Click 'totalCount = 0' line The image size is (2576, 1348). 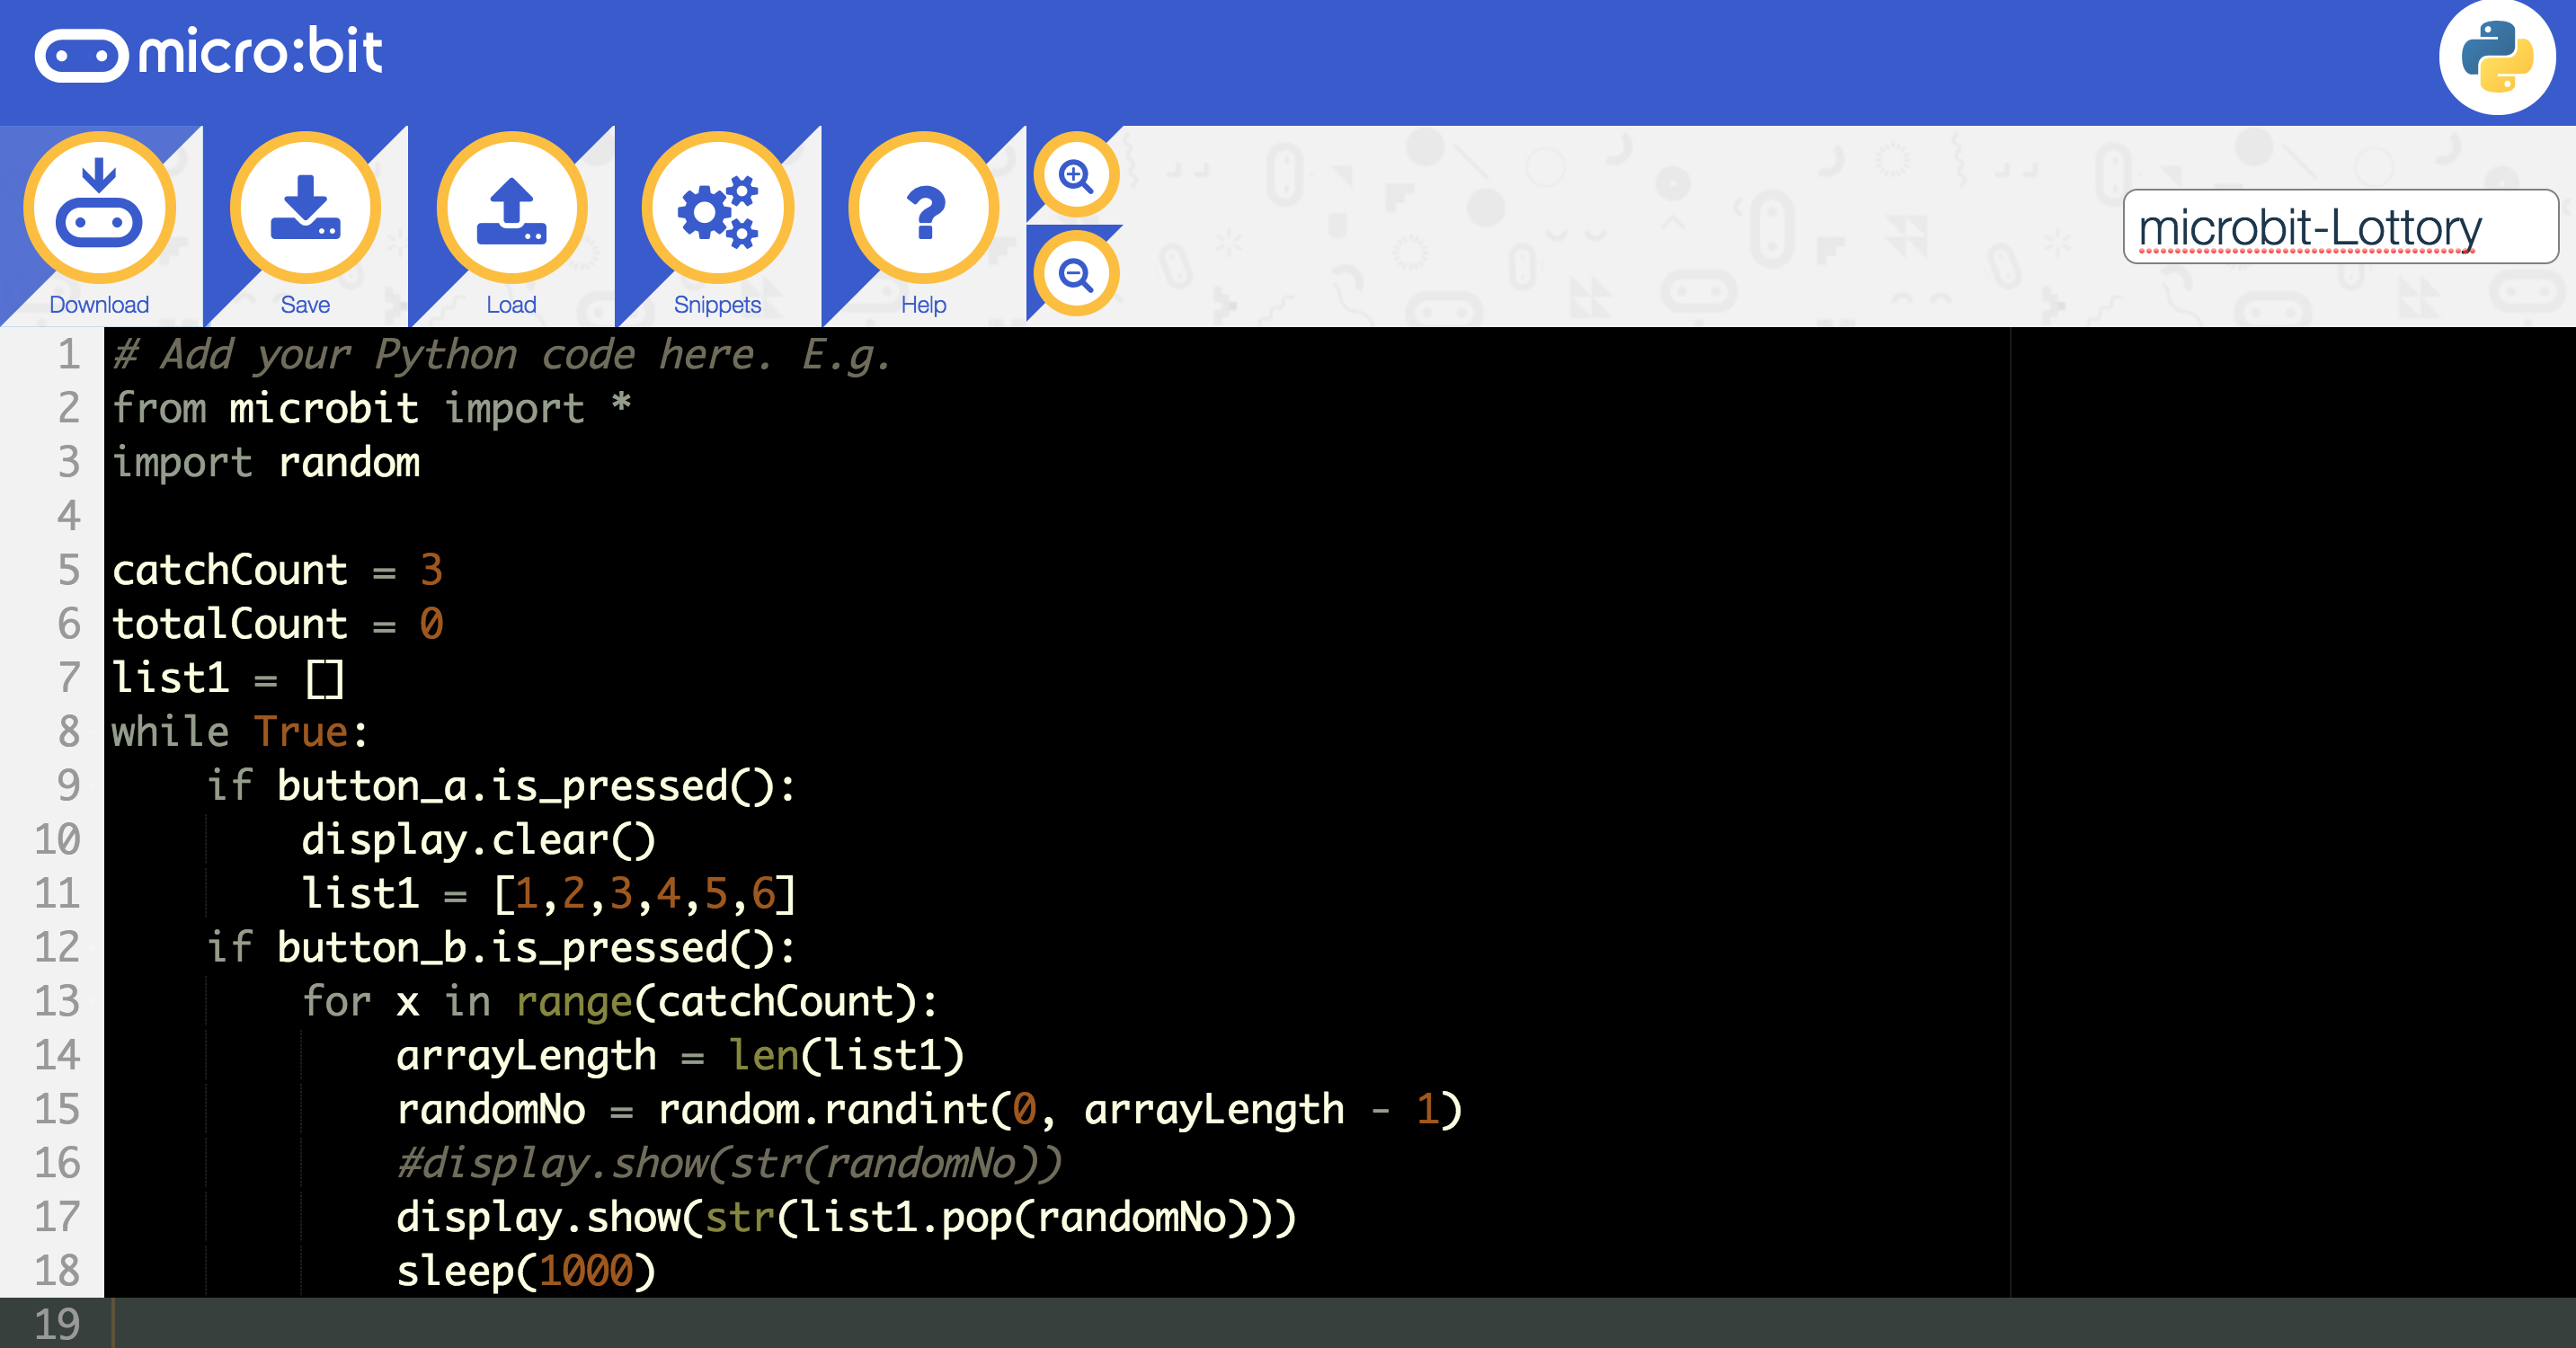pos(277,624)
